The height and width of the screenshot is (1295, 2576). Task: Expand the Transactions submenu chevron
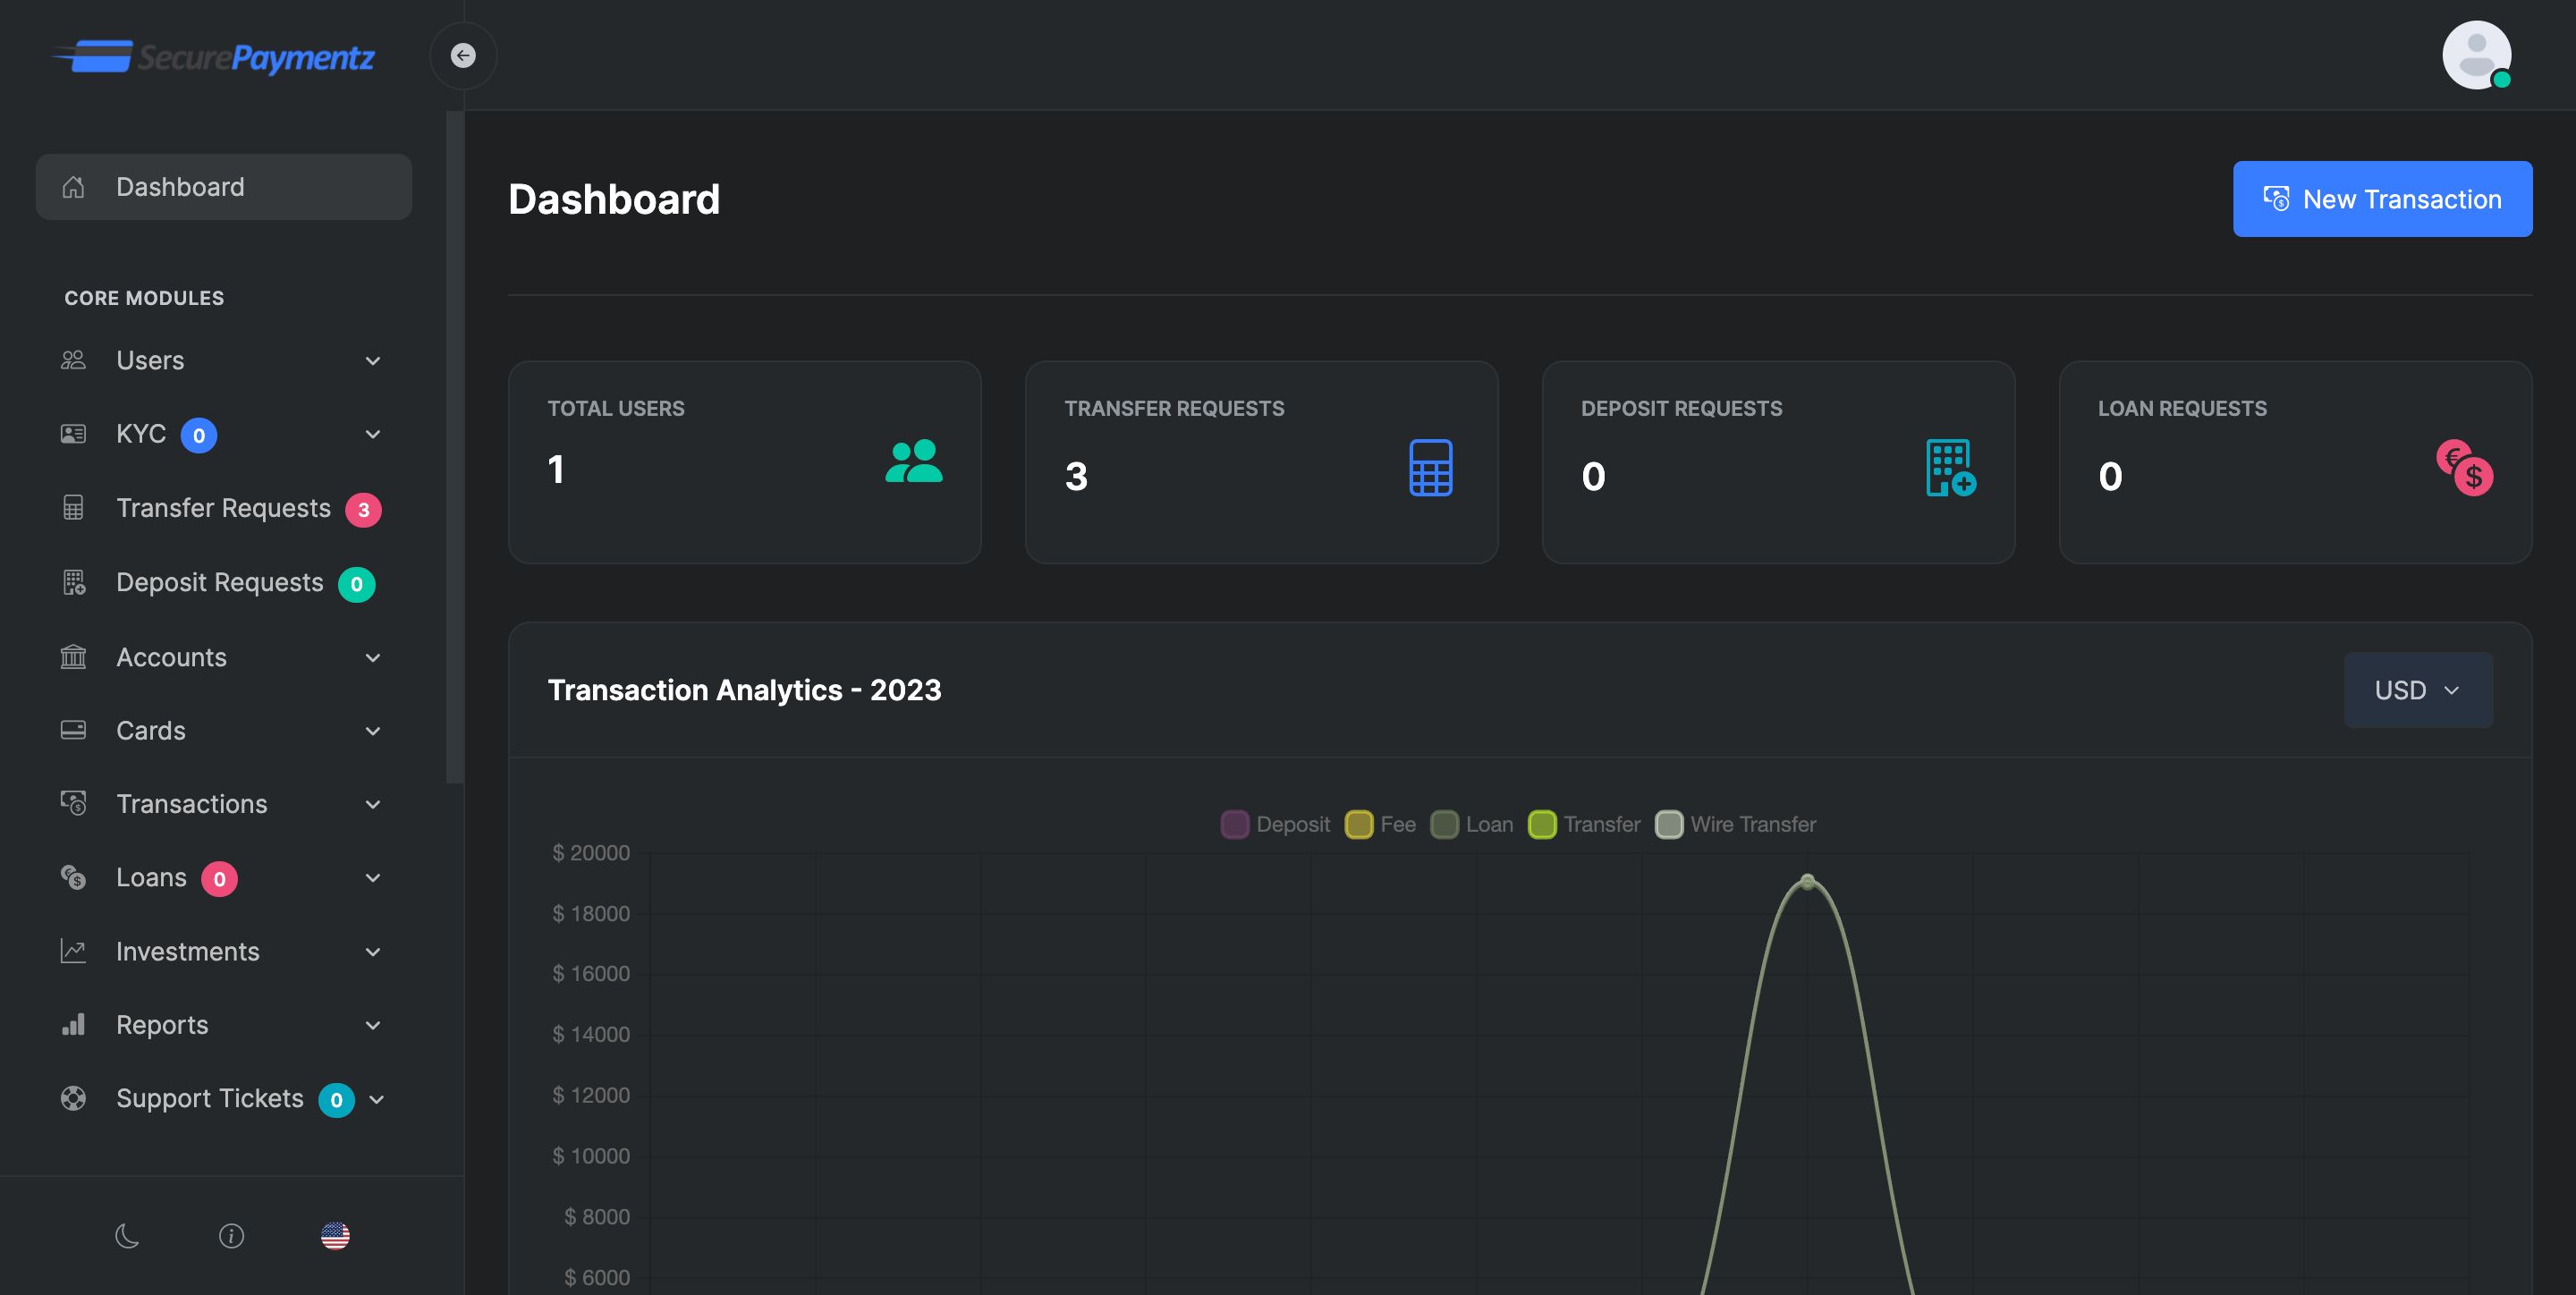coord(373,804)
